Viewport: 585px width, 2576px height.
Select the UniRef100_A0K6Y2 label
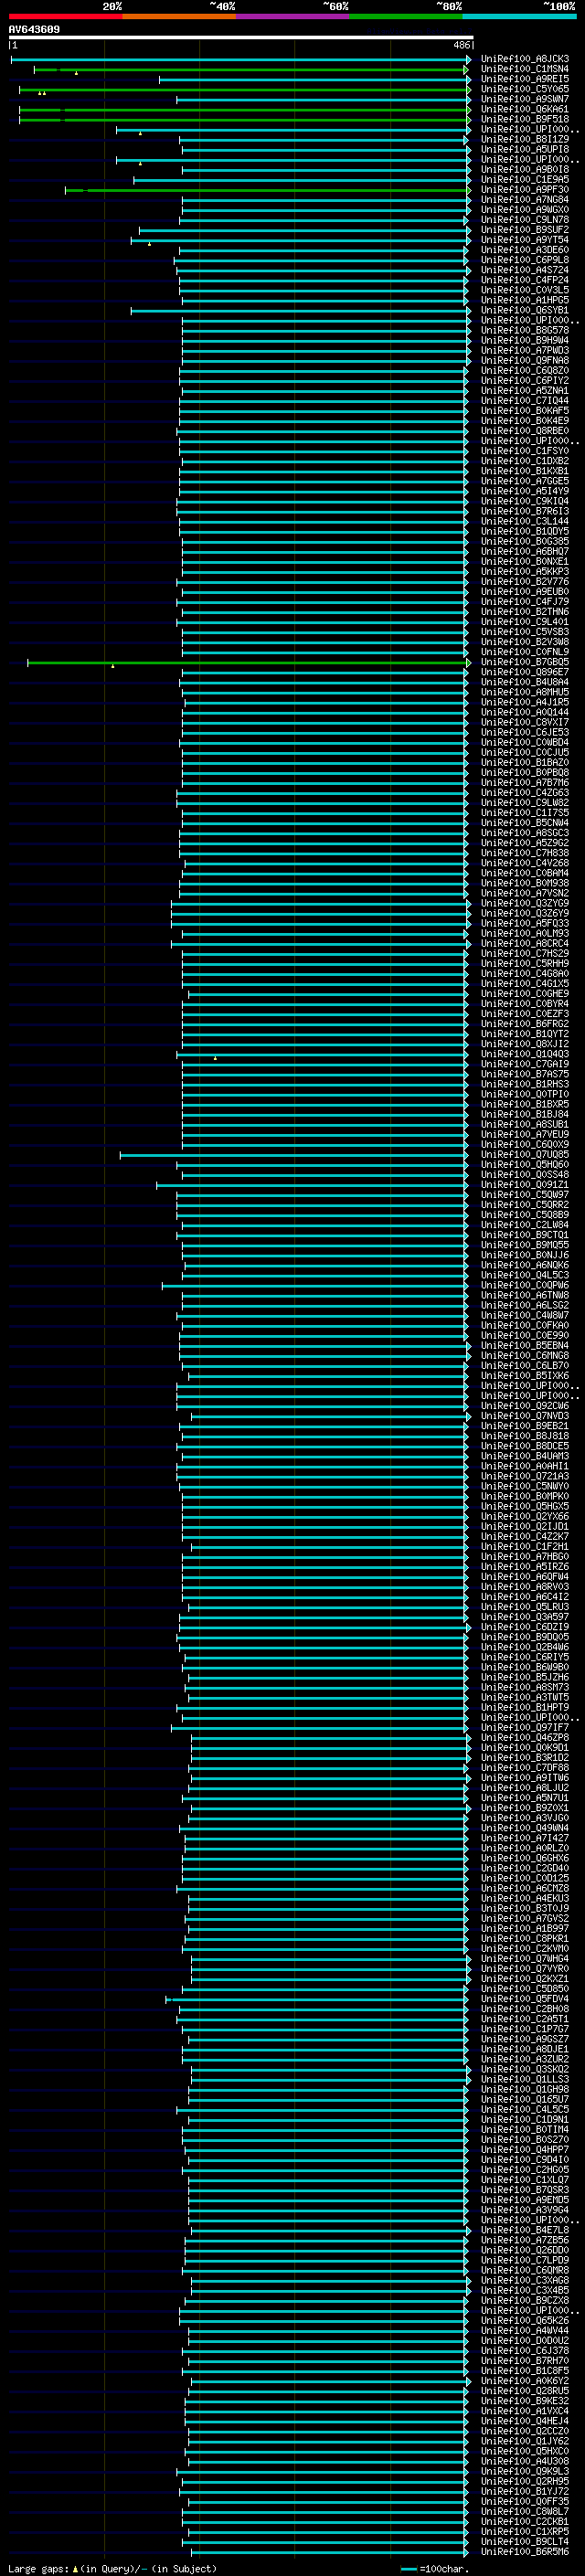[x=525, y=2380]
